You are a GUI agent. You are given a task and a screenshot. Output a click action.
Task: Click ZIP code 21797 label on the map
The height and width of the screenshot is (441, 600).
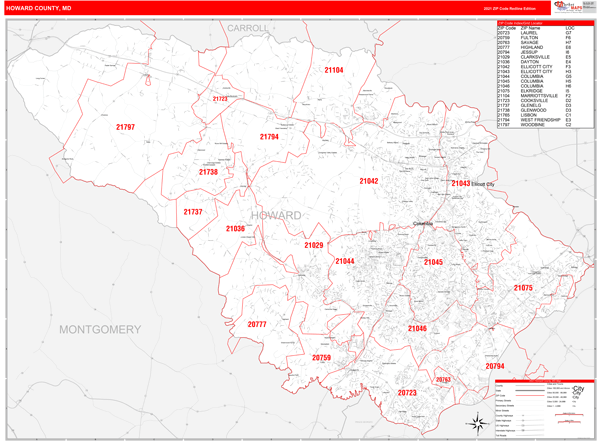point(125,127)
